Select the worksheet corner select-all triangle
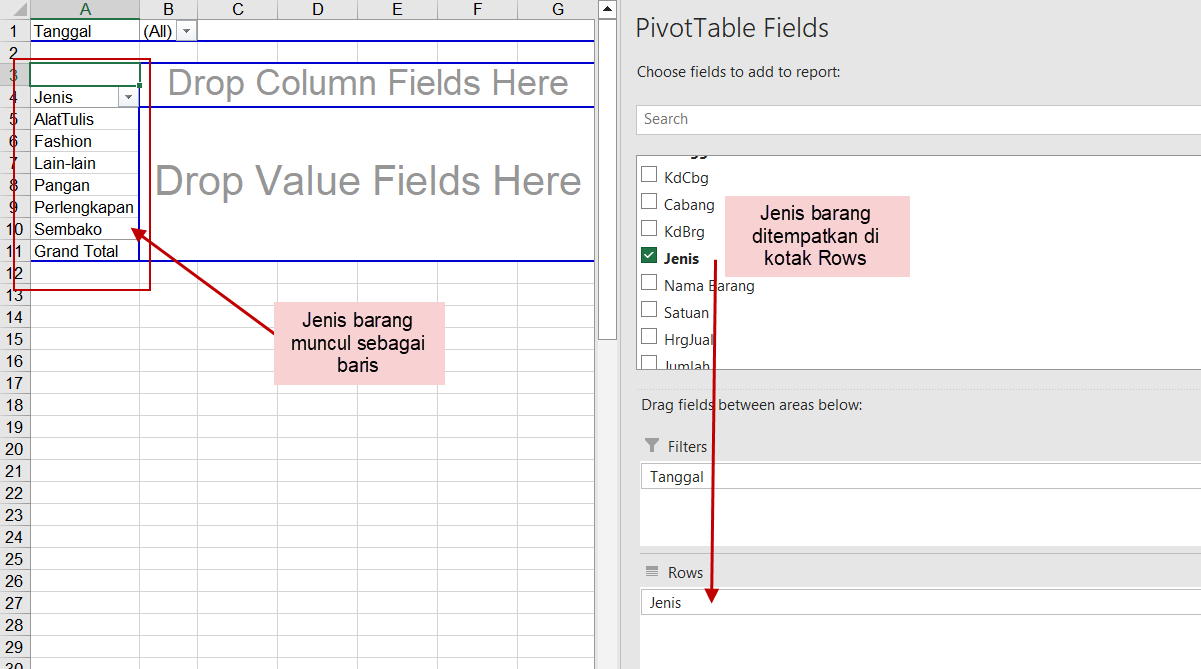 tap(14, 9)
